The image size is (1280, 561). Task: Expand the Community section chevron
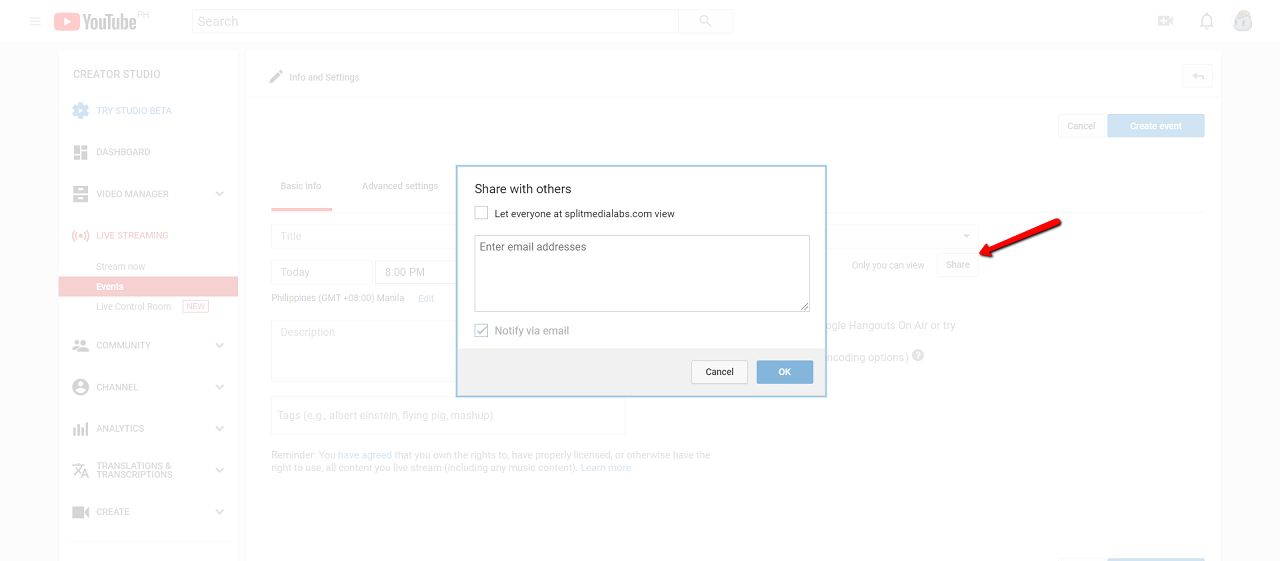coord(220,345)
